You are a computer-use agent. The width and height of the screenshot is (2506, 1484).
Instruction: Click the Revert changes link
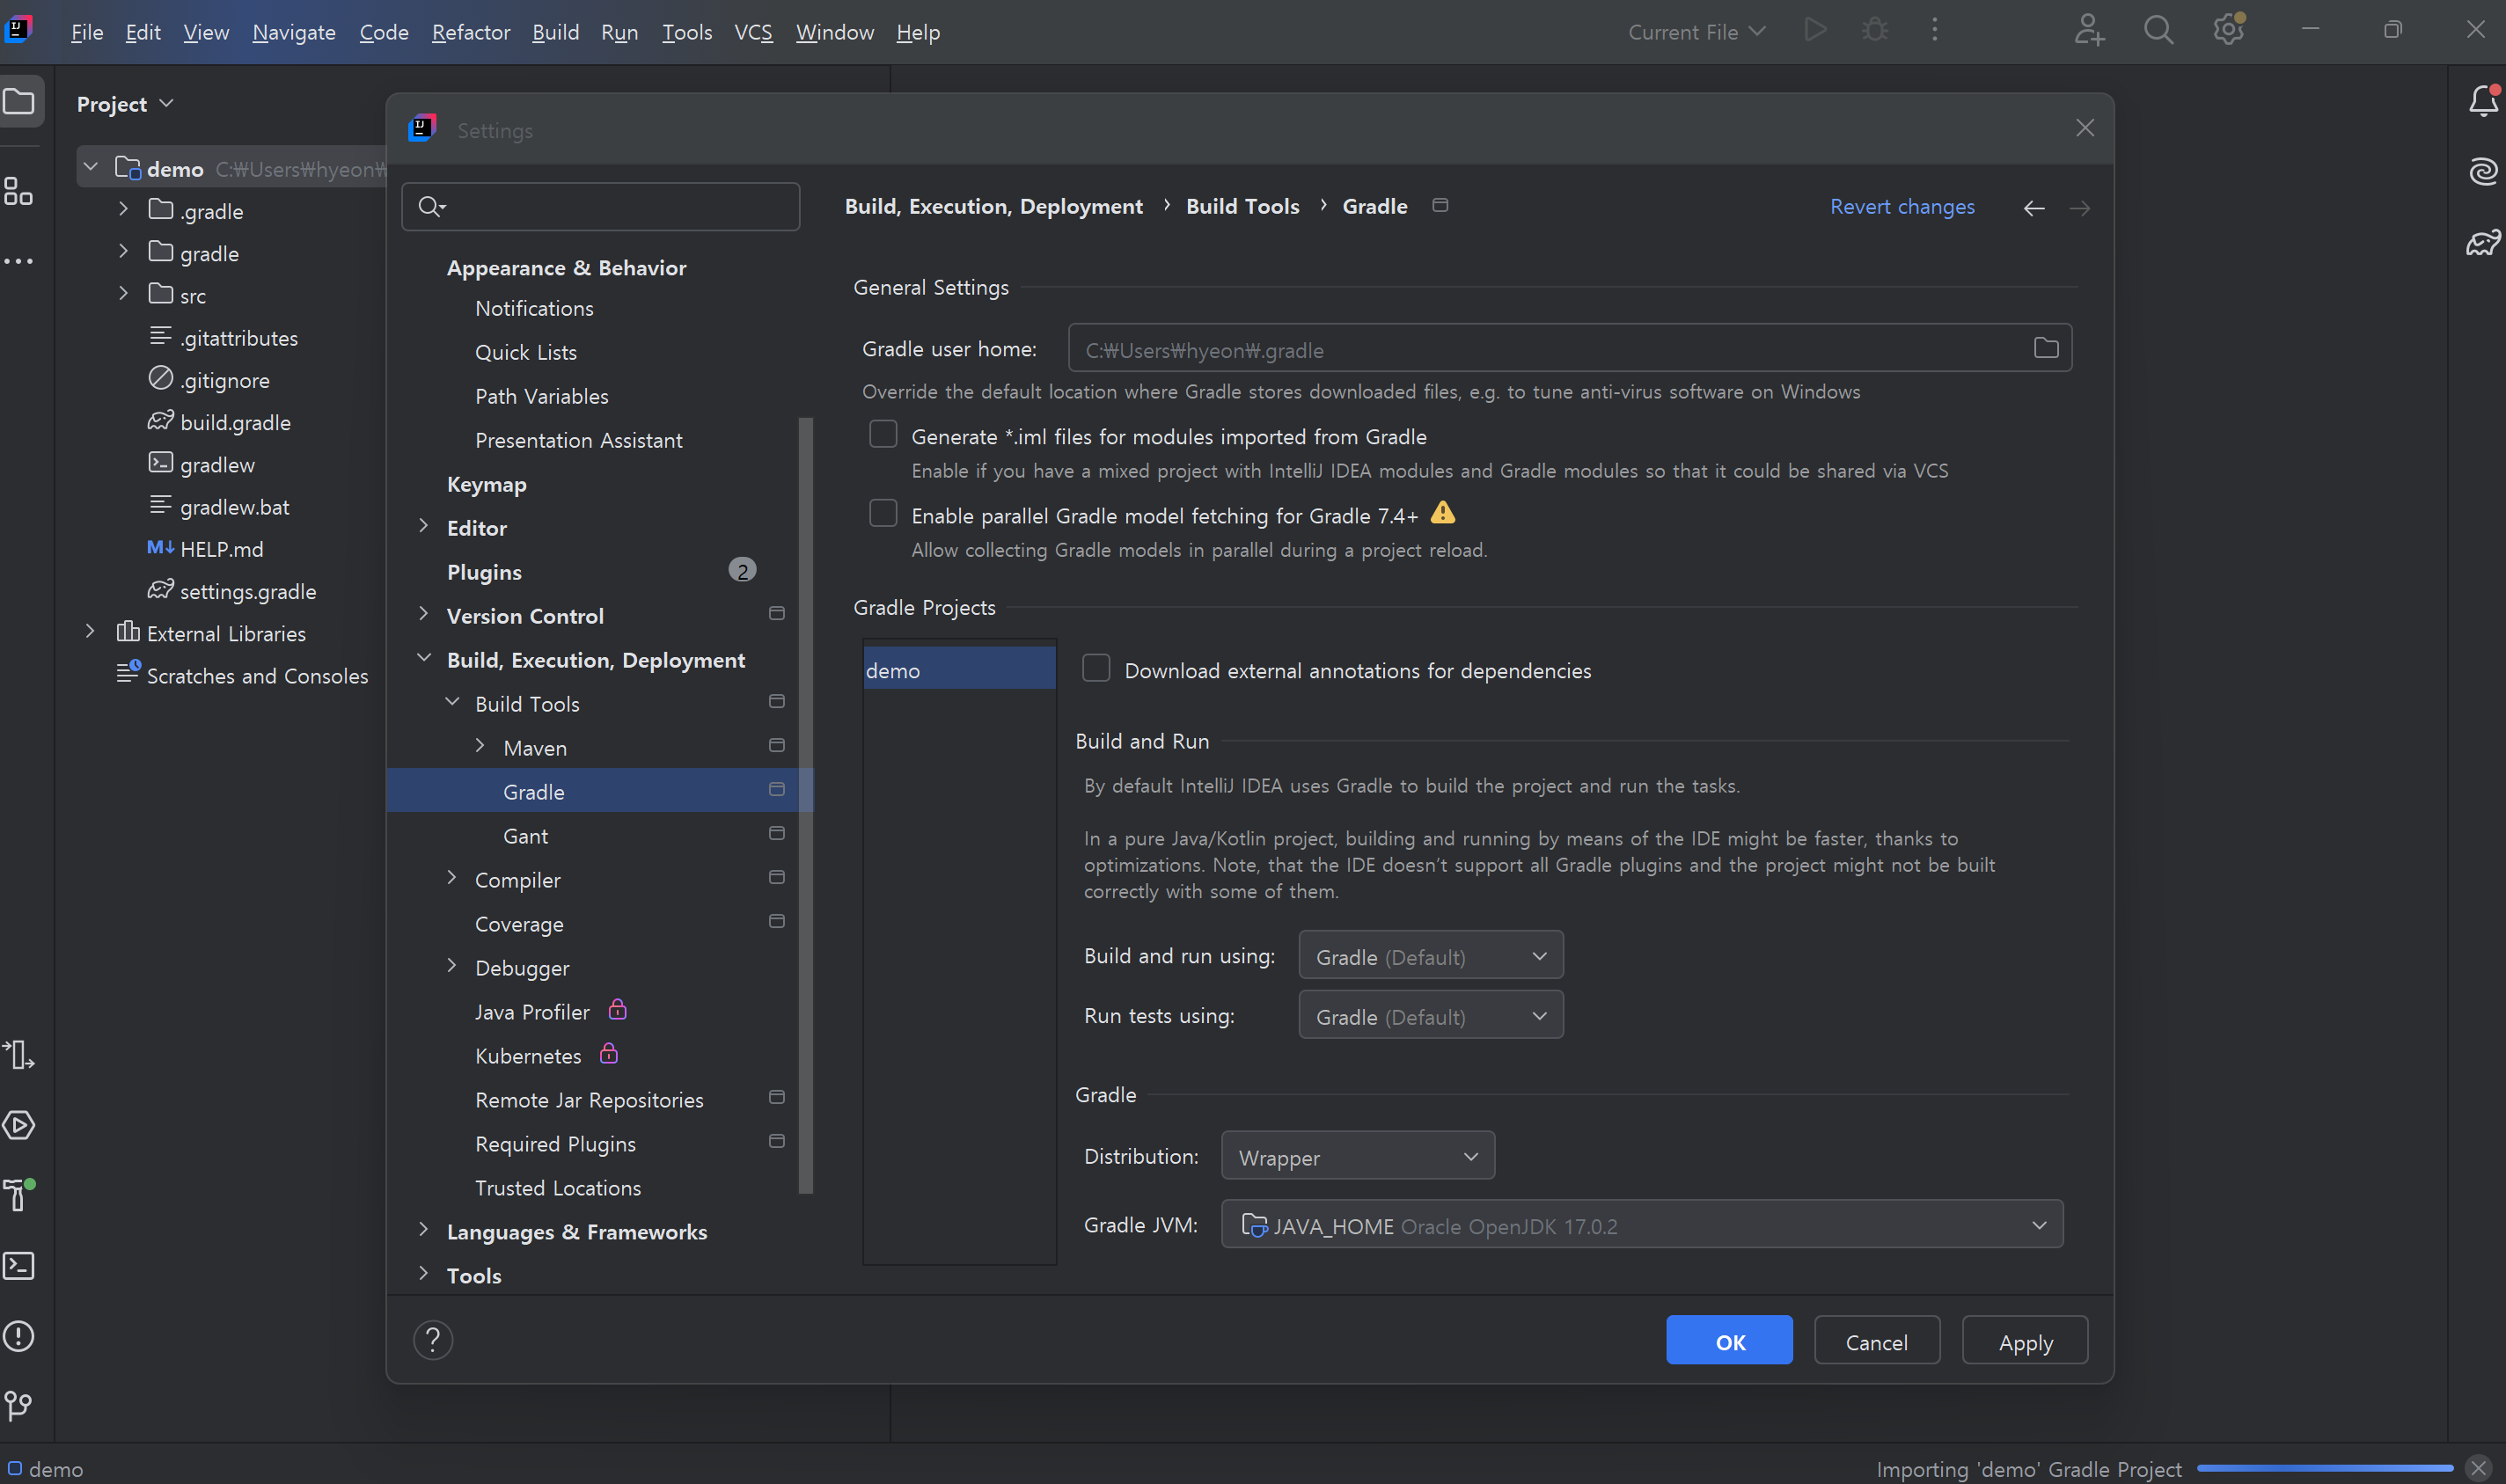1902,206
